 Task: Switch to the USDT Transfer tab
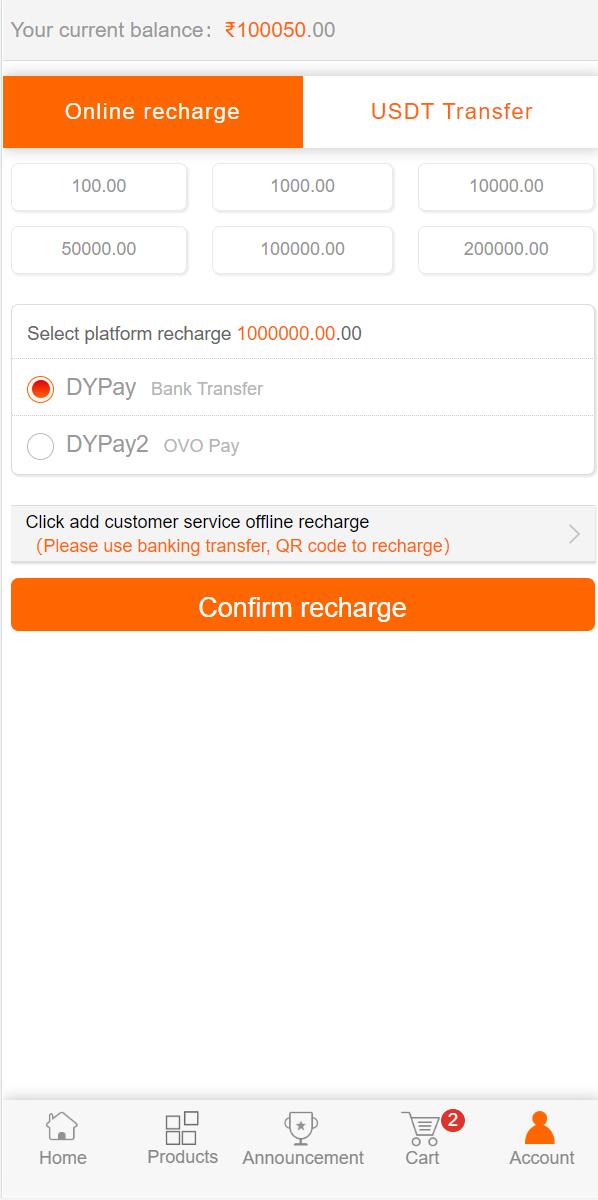click(452, 112)
